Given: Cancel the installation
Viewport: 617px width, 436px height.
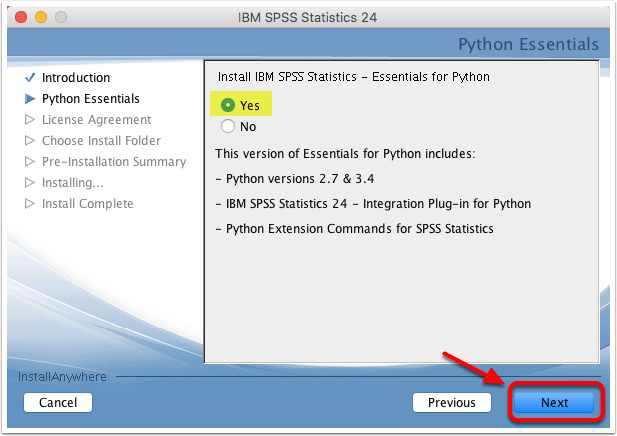Looking at the screenshot, I should [x=58, y=403].
